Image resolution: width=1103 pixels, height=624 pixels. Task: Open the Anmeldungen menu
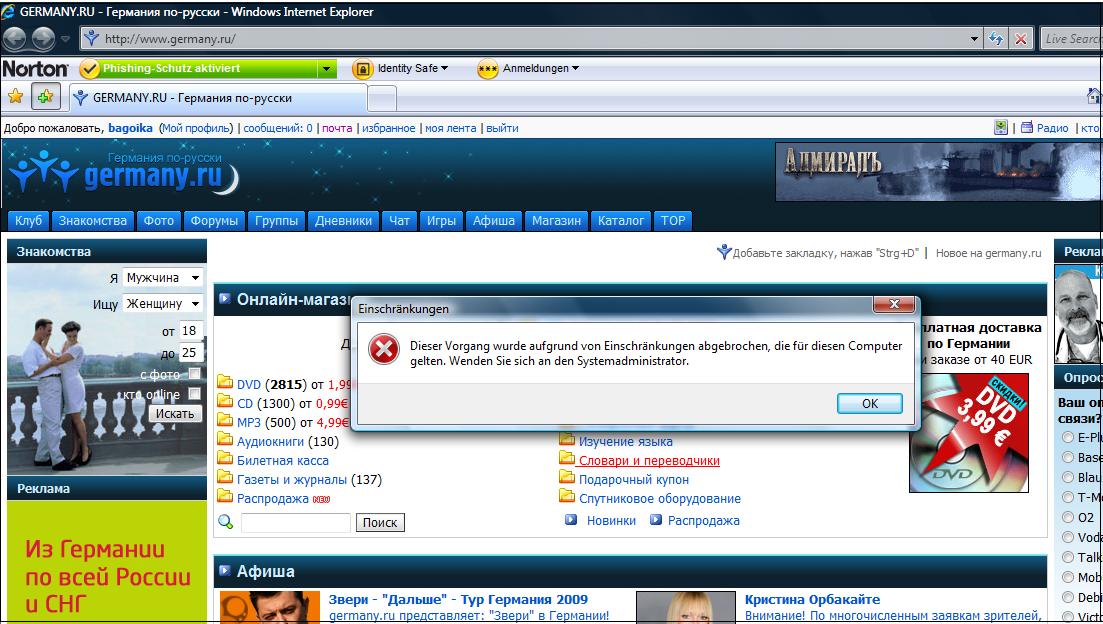541,68
